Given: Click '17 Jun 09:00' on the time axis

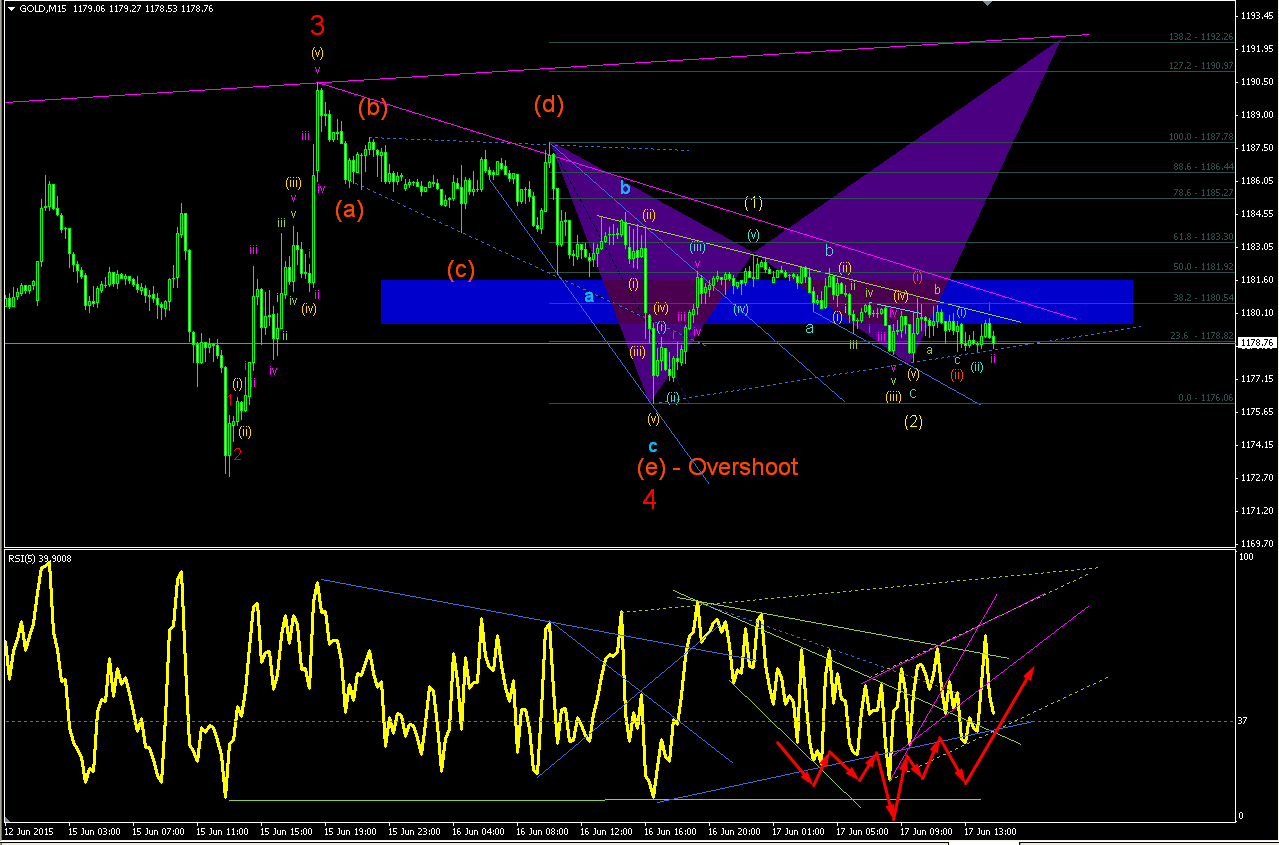Looking at the screenshot, I should (926, 831).
